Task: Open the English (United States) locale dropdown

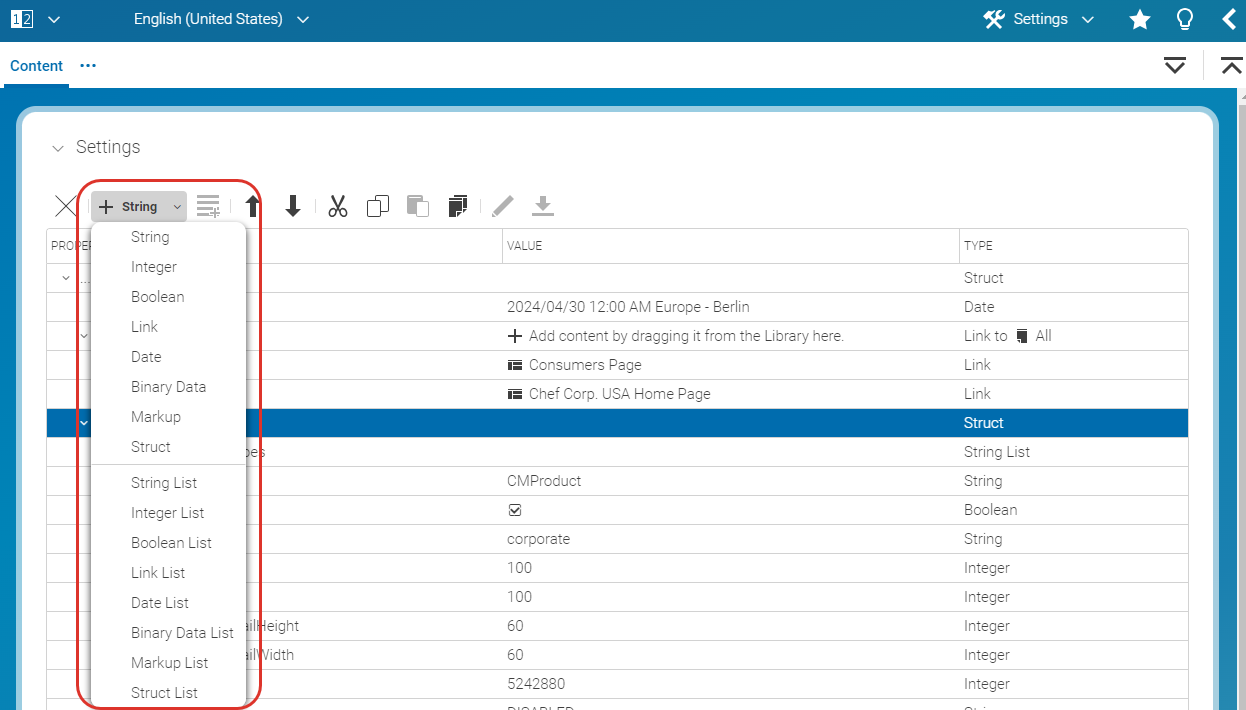Action: pos(221,20)
